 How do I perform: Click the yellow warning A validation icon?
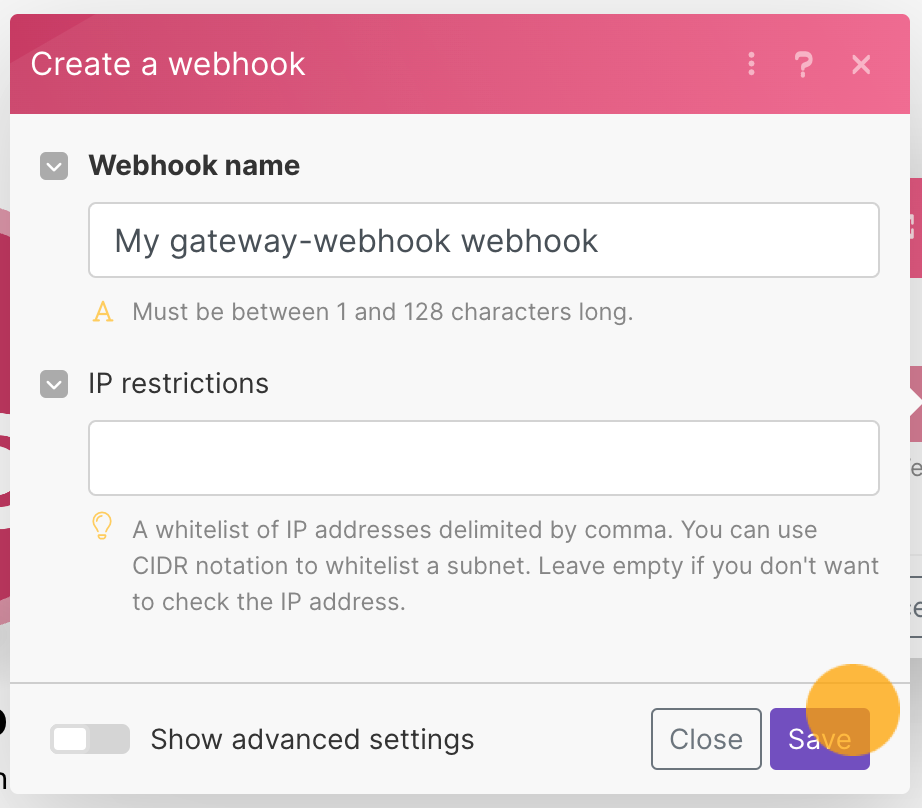pyautogui.click(x=103, y=312)
